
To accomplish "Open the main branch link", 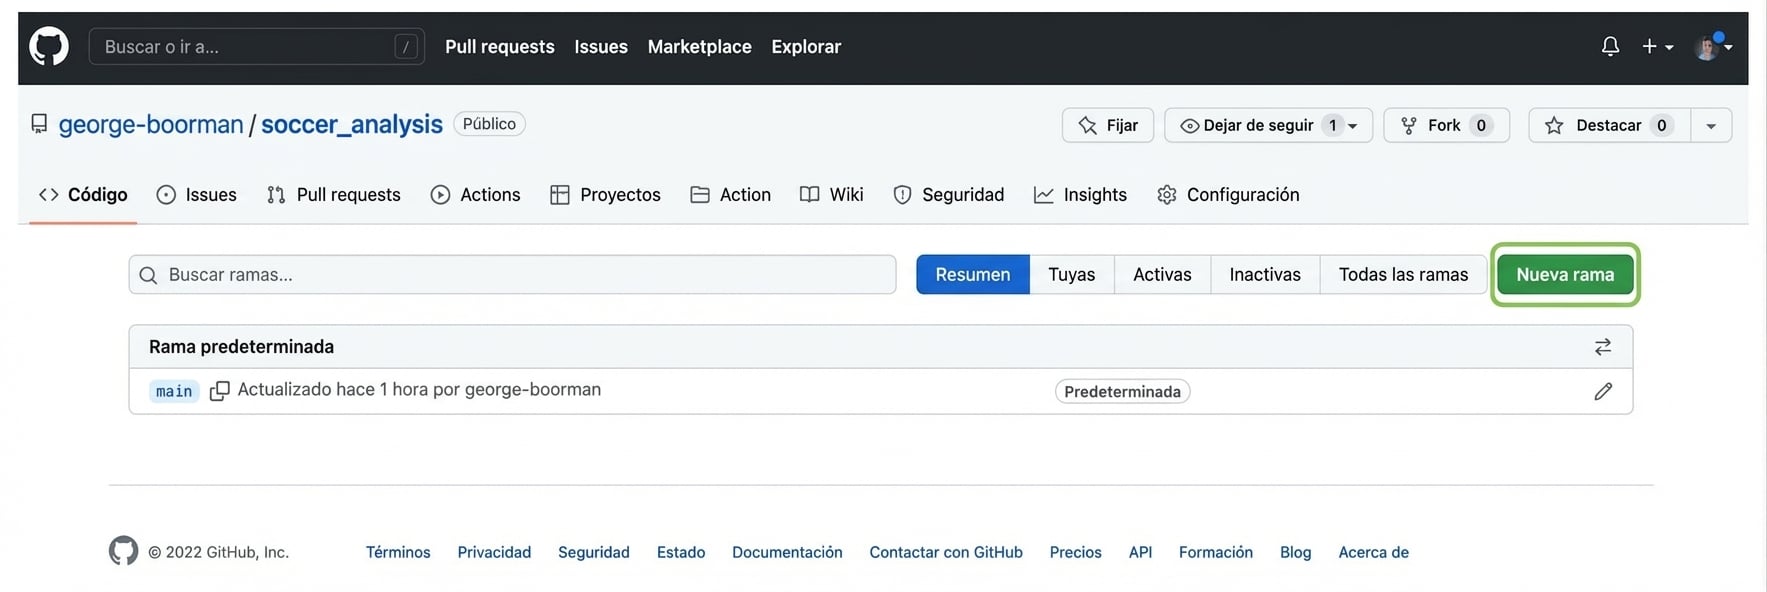I will (174, 391).
